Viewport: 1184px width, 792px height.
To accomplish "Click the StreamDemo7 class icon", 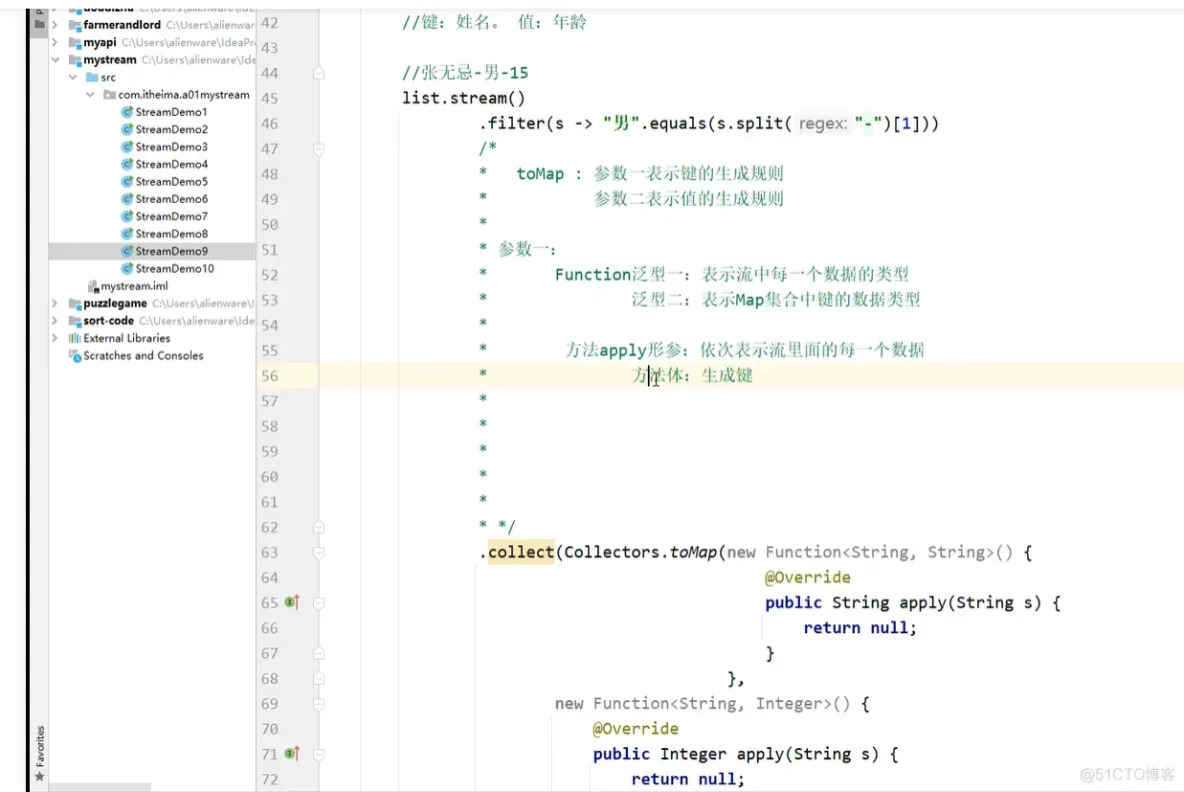I will click(x=127, y=216).
